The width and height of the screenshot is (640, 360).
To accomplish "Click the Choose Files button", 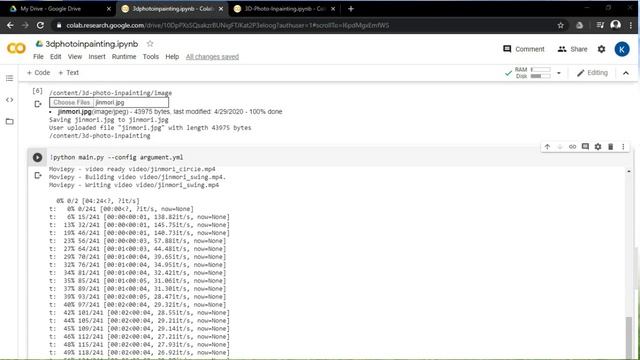I will 71,102.
